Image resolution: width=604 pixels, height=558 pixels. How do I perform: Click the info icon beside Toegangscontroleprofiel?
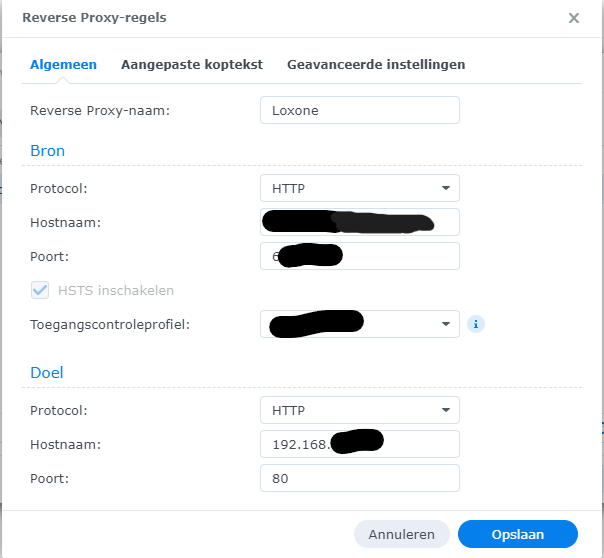pos(477,324)
